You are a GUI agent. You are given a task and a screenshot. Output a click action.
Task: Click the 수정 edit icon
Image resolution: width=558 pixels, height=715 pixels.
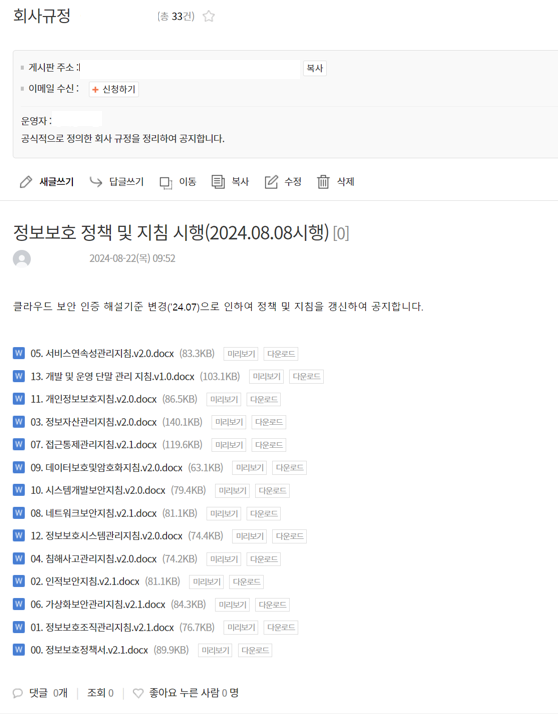point(271,182)
